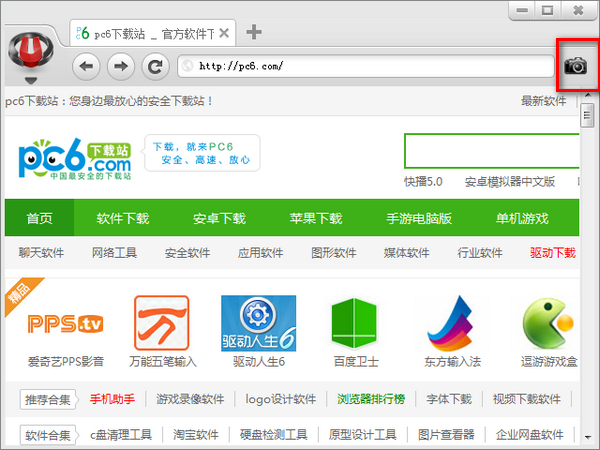Reload the page with refresh button
Screen dimensions: 600x450
click(155, 67)
